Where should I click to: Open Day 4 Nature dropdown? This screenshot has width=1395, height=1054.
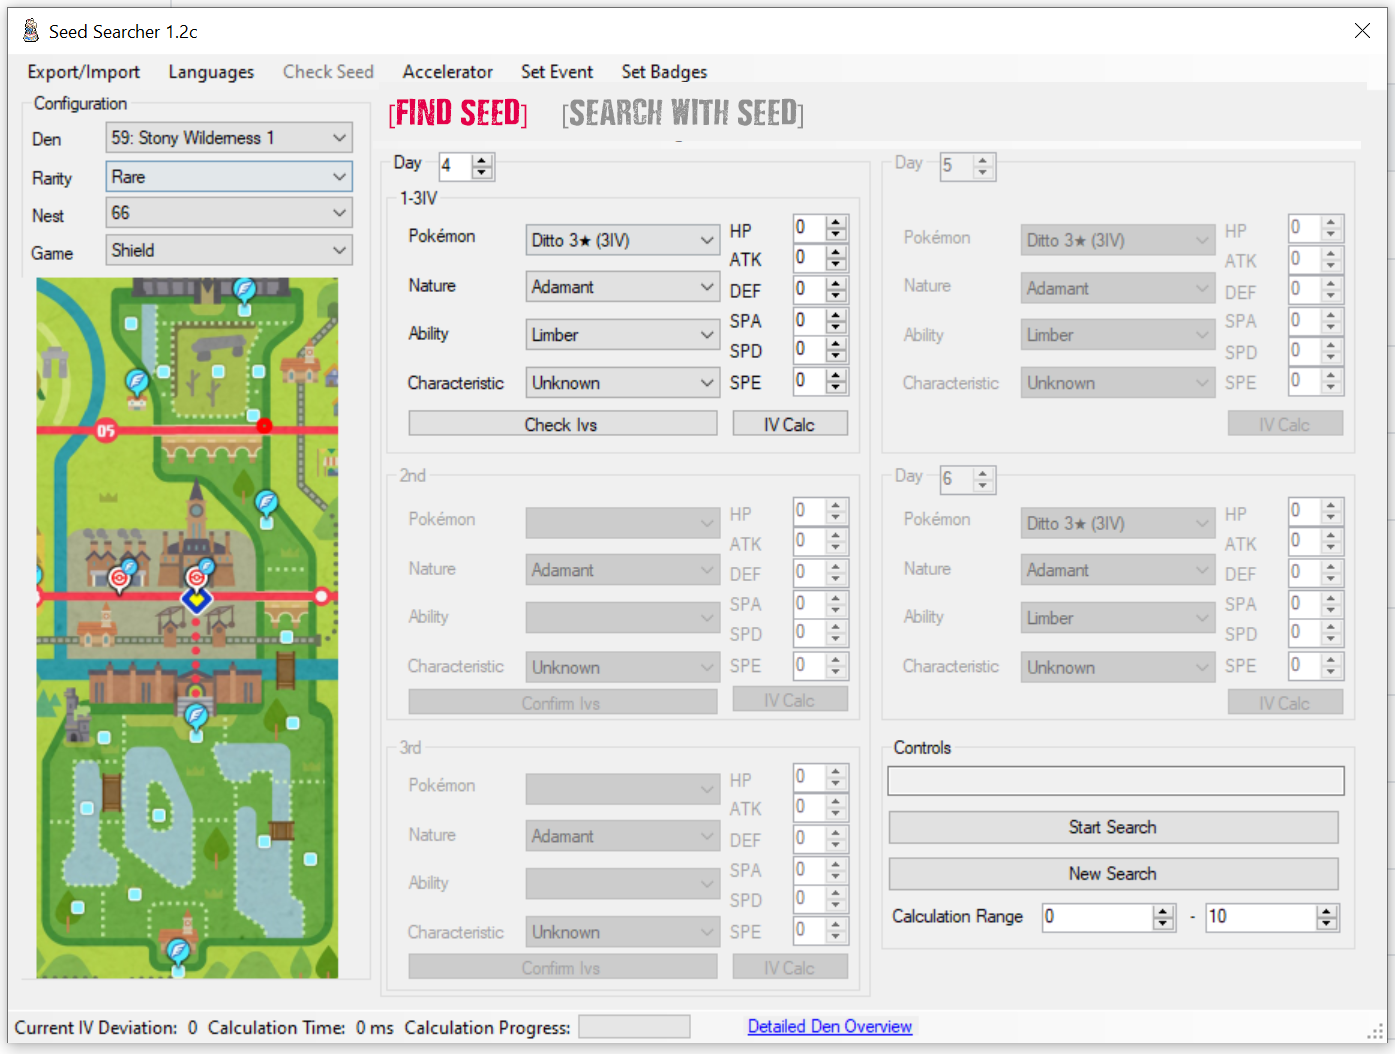[x=622, y=287]
